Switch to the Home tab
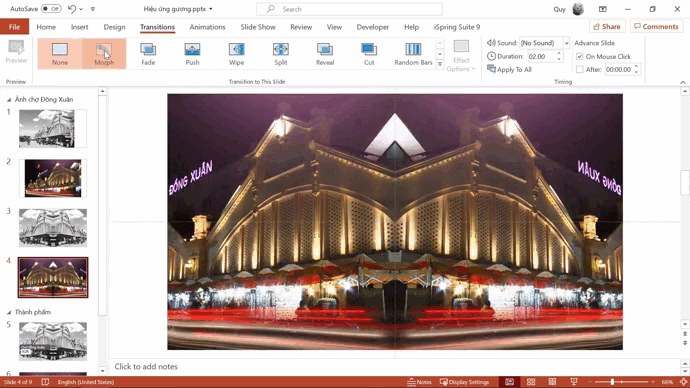The image size is (690, 388). (46, 27)
